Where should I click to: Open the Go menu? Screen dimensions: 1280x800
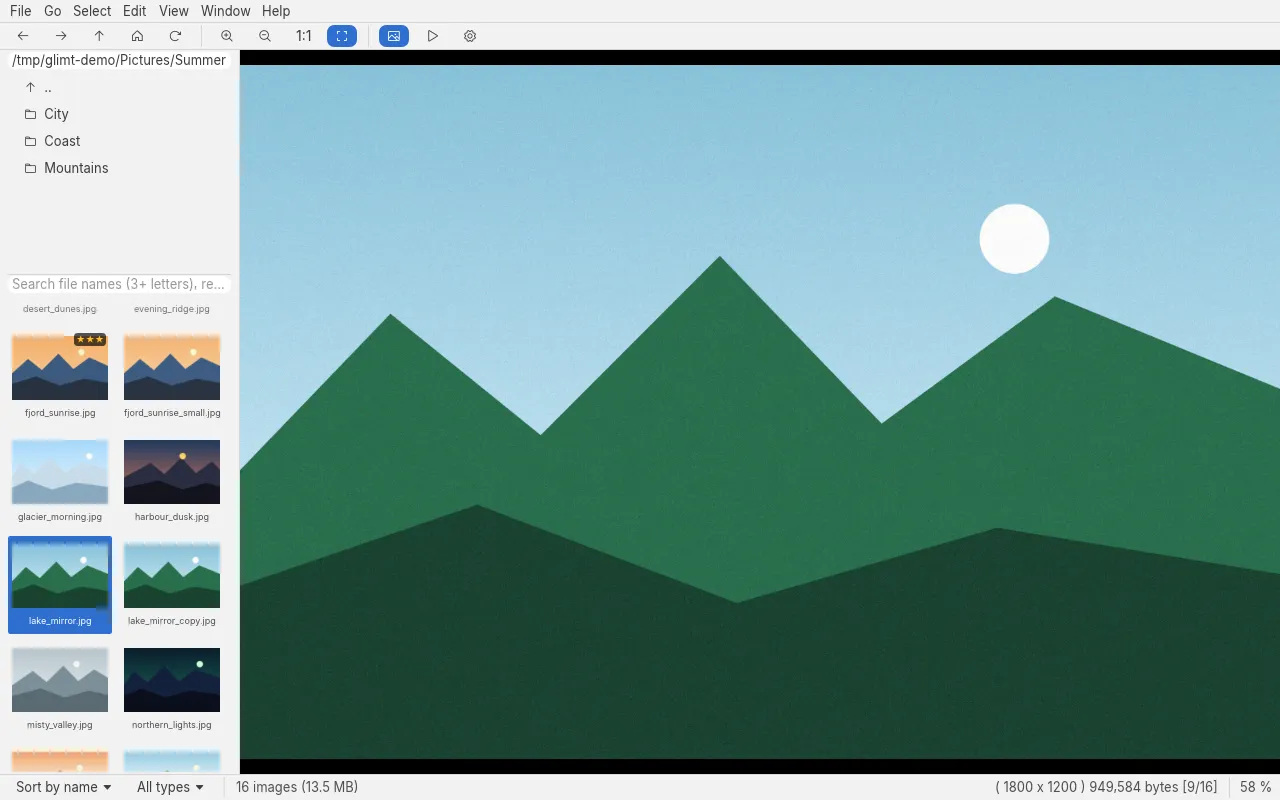[52, 11]
